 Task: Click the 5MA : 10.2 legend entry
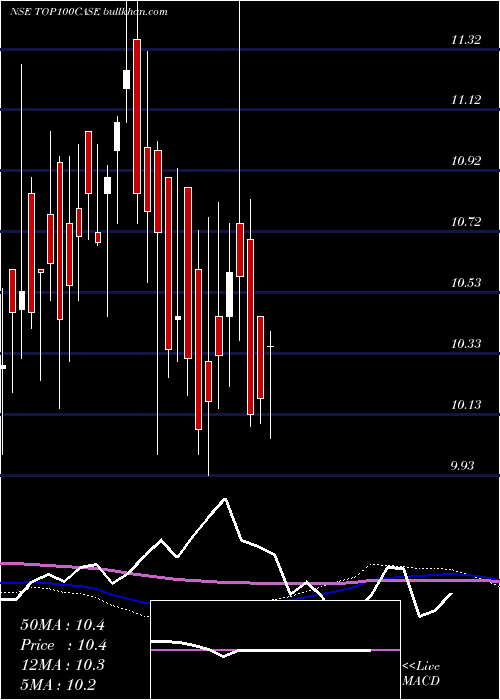coord(58,684)
